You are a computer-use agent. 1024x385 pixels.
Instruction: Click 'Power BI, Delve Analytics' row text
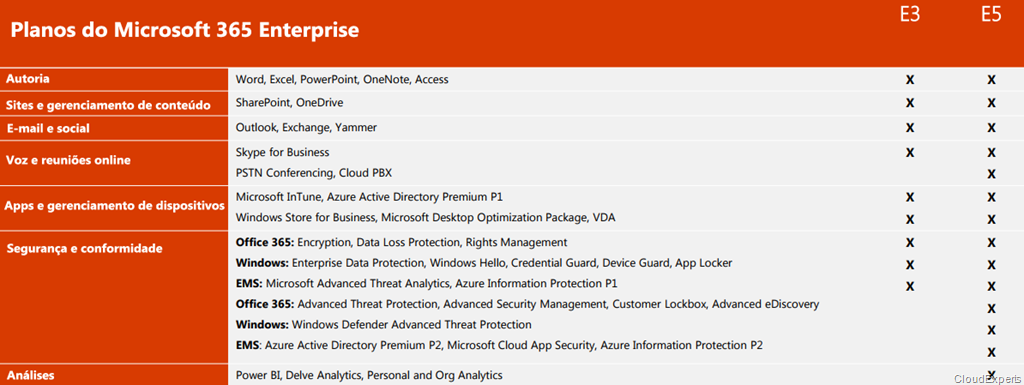click(x=369, y=375)
